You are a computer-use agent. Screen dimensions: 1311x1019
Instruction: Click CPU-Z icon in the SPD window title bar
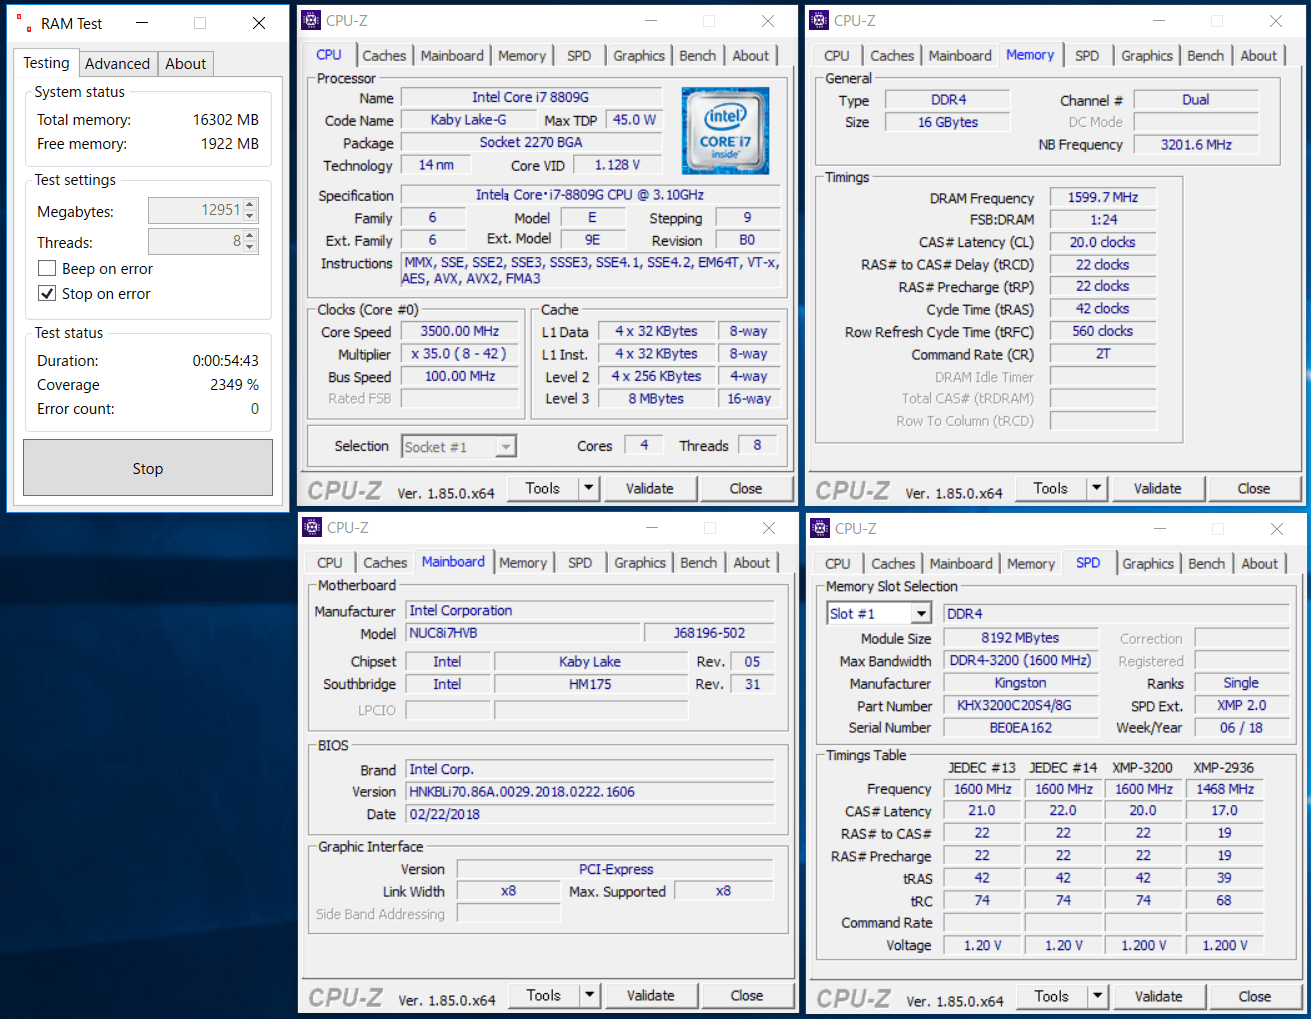pyautogui.click(x=820, y=528)
